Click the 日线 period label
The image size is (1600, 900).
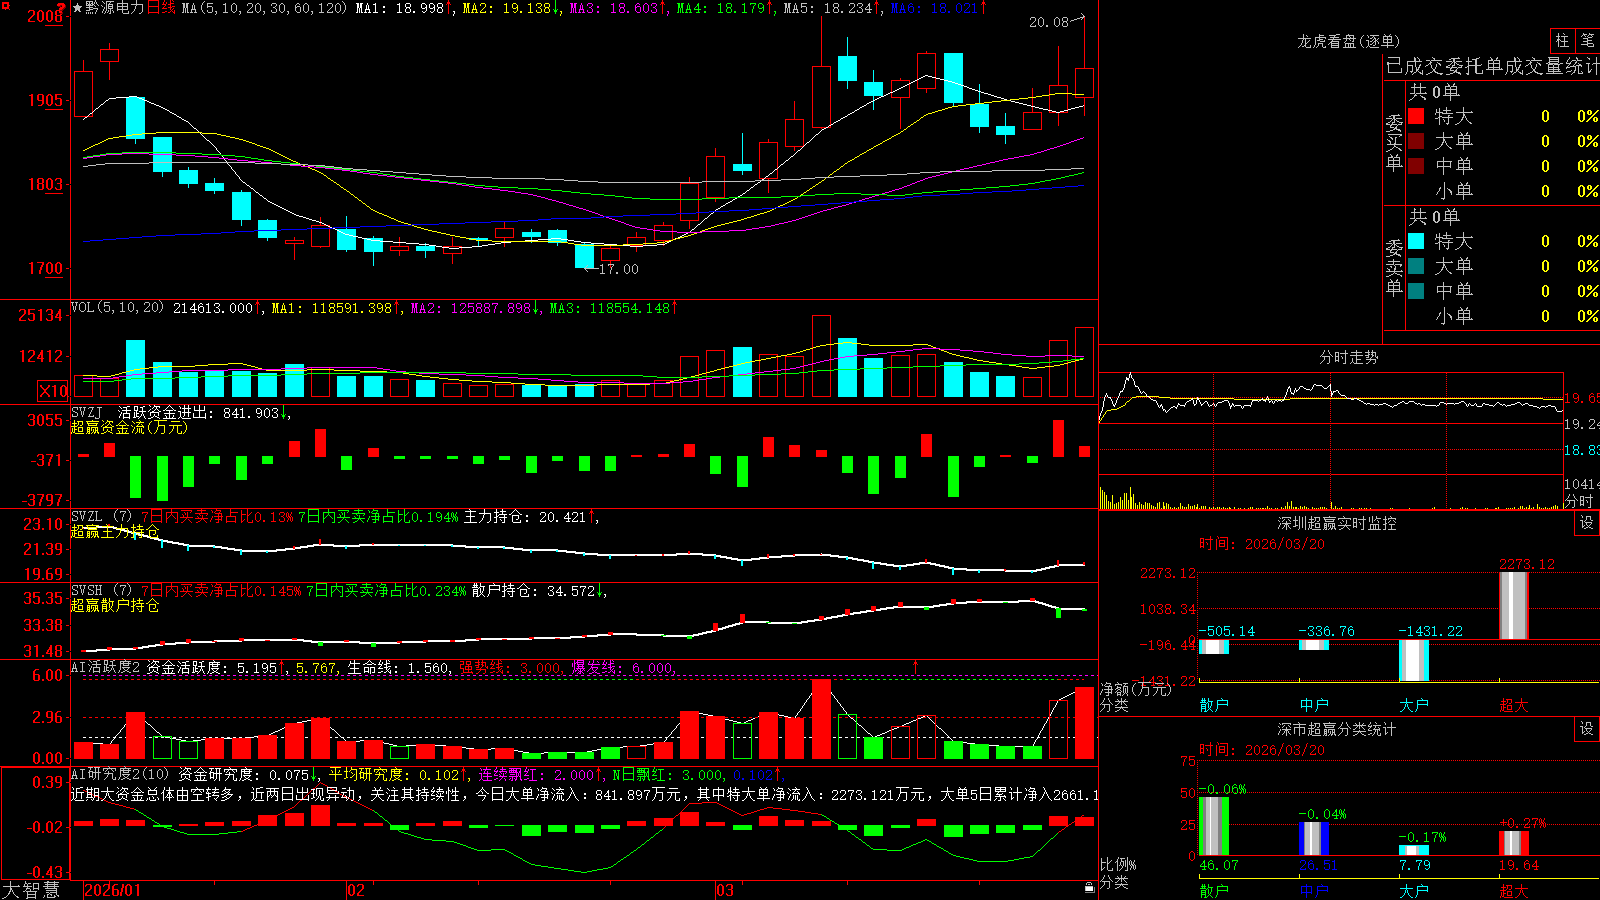click(161, 8)
